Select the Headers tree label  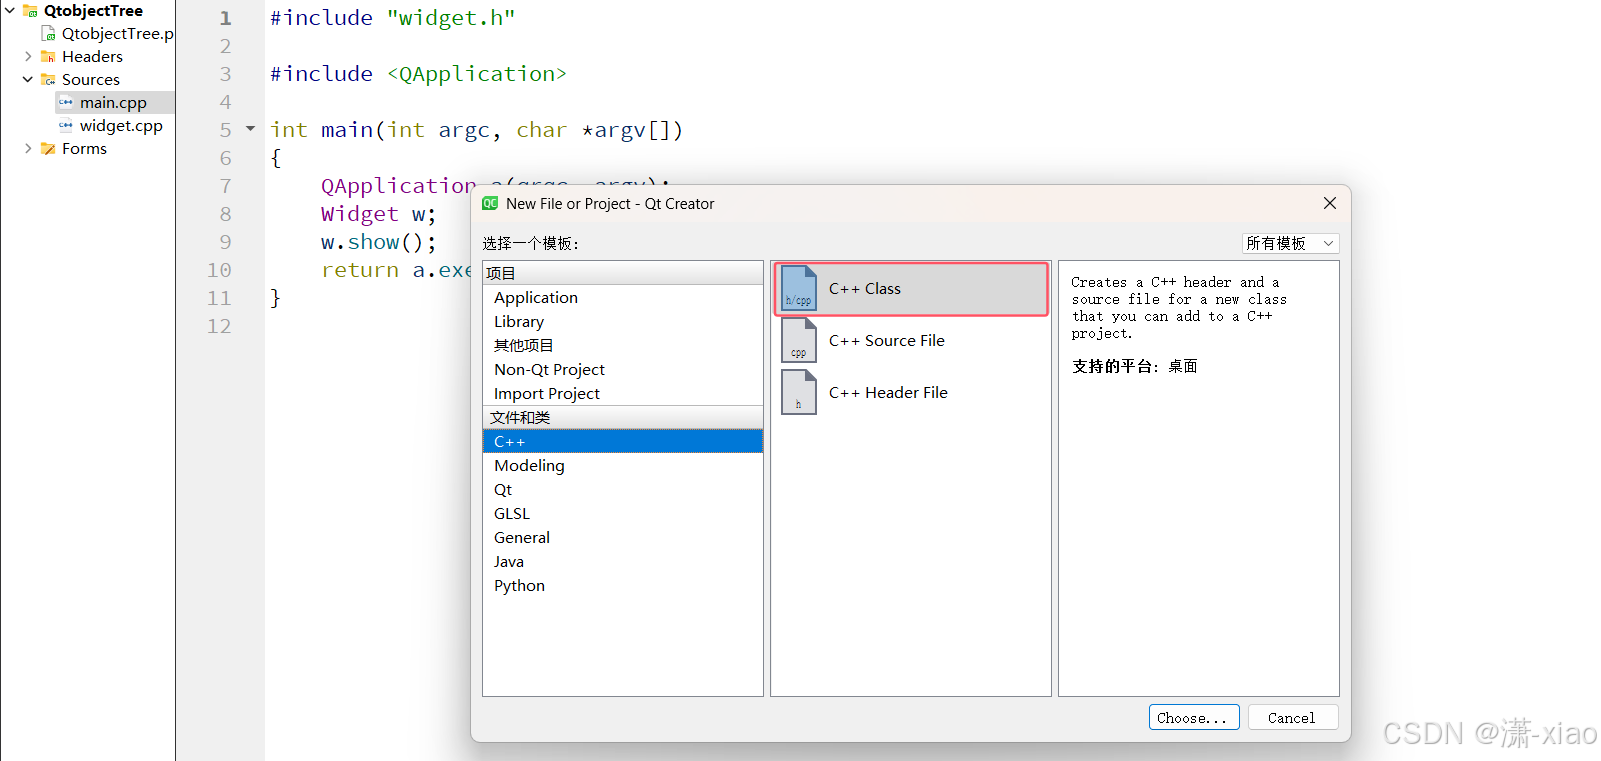[x=92, y=57]
